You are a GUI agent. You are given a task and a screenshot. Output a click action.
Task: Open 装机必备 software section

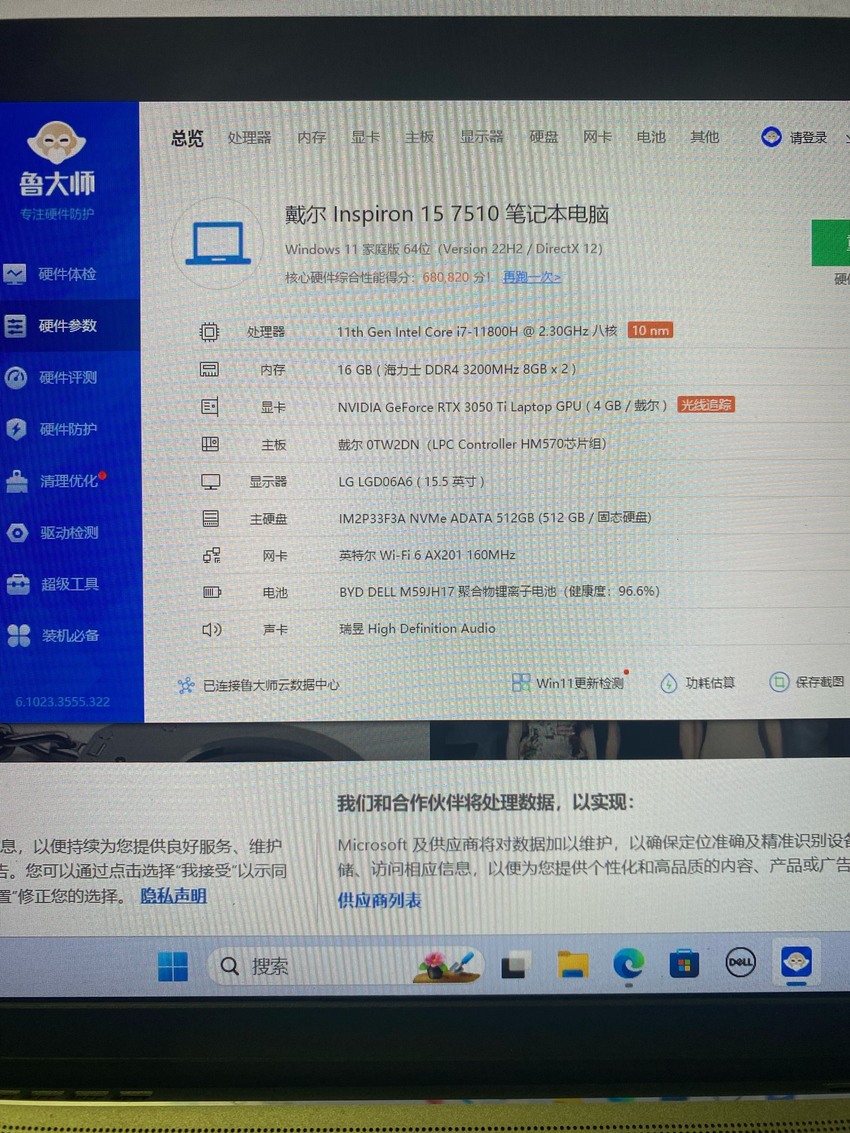click(x=52, y=636)
